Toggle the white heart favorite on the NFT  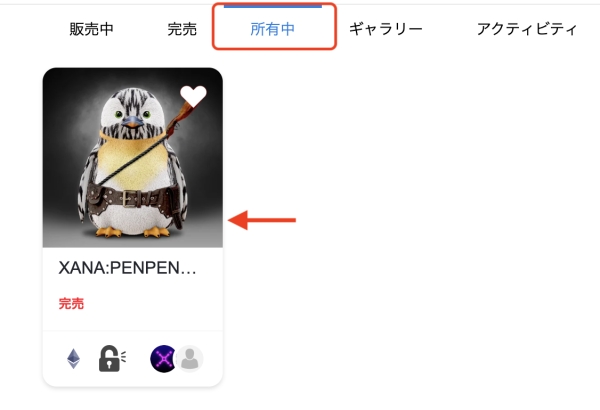(x=193, y=96)
